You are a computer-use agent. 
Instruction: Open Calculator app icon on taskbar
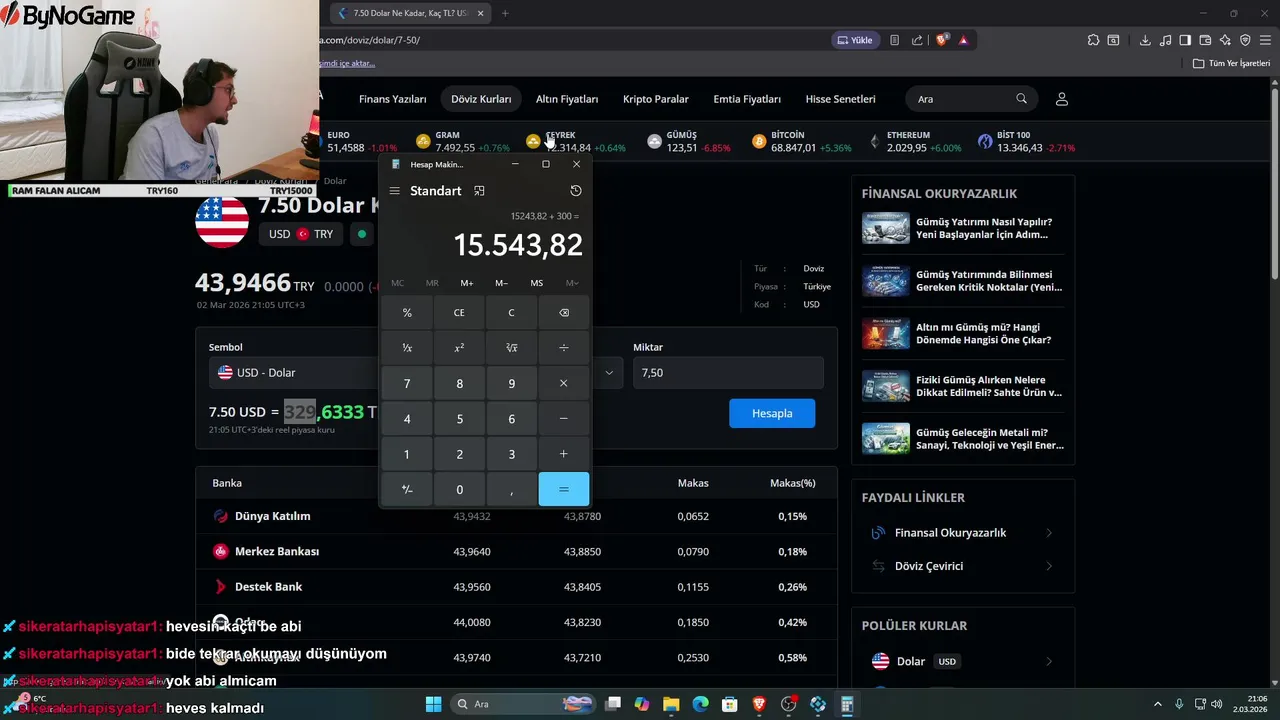click(847, 704)
